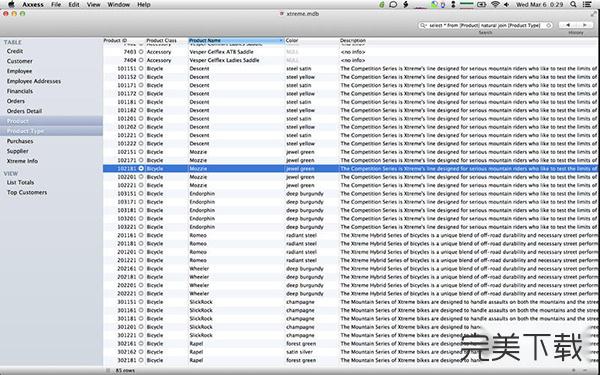Go back in query history
The height and width of the screenshot is (375, 600).
click(568, 25)
